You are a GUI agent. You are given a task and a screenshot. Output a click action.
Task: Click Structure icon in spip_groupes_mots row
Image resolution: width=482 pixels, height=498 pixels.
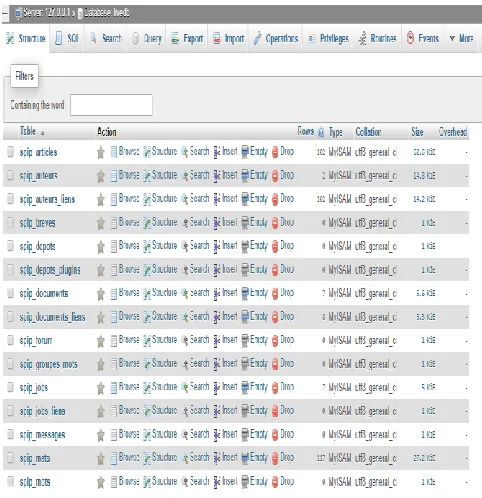(147, 364)
